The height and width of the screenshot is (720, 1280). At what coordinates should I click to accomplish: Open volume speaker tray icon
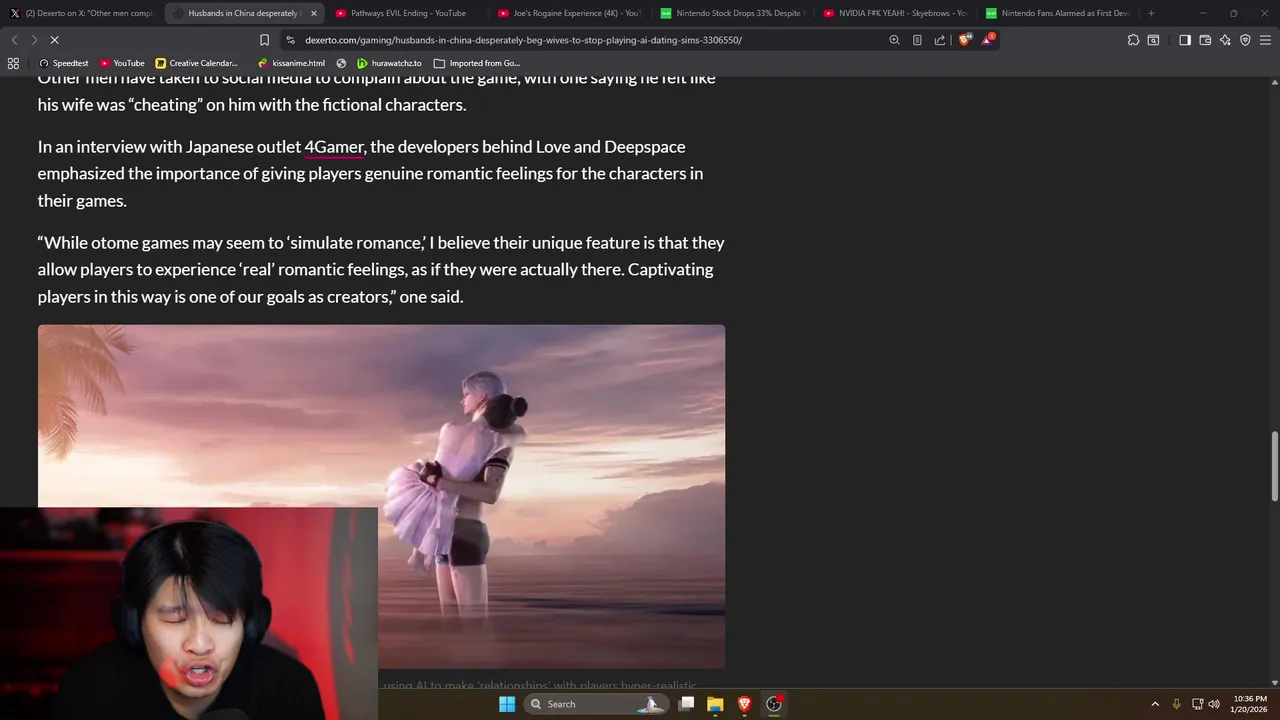(1214, 704)
